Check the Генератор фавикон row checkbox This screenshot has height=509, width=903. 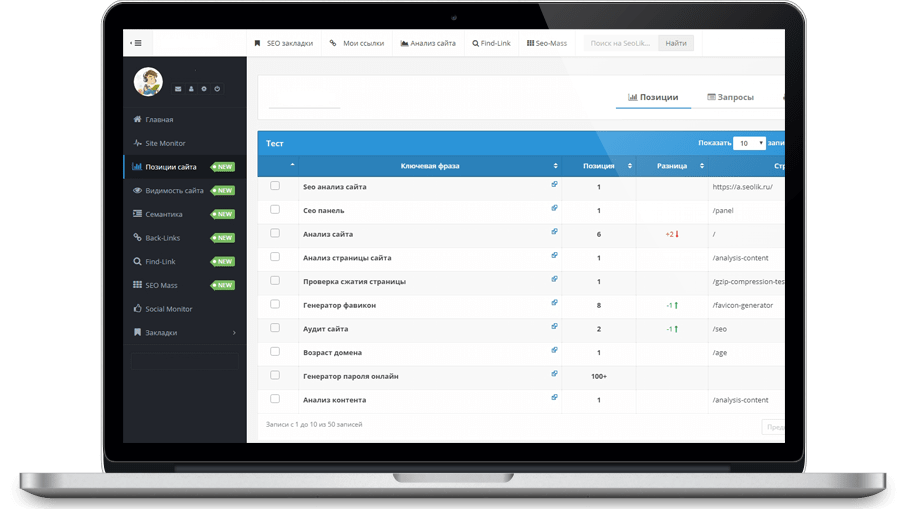(275, 304)
